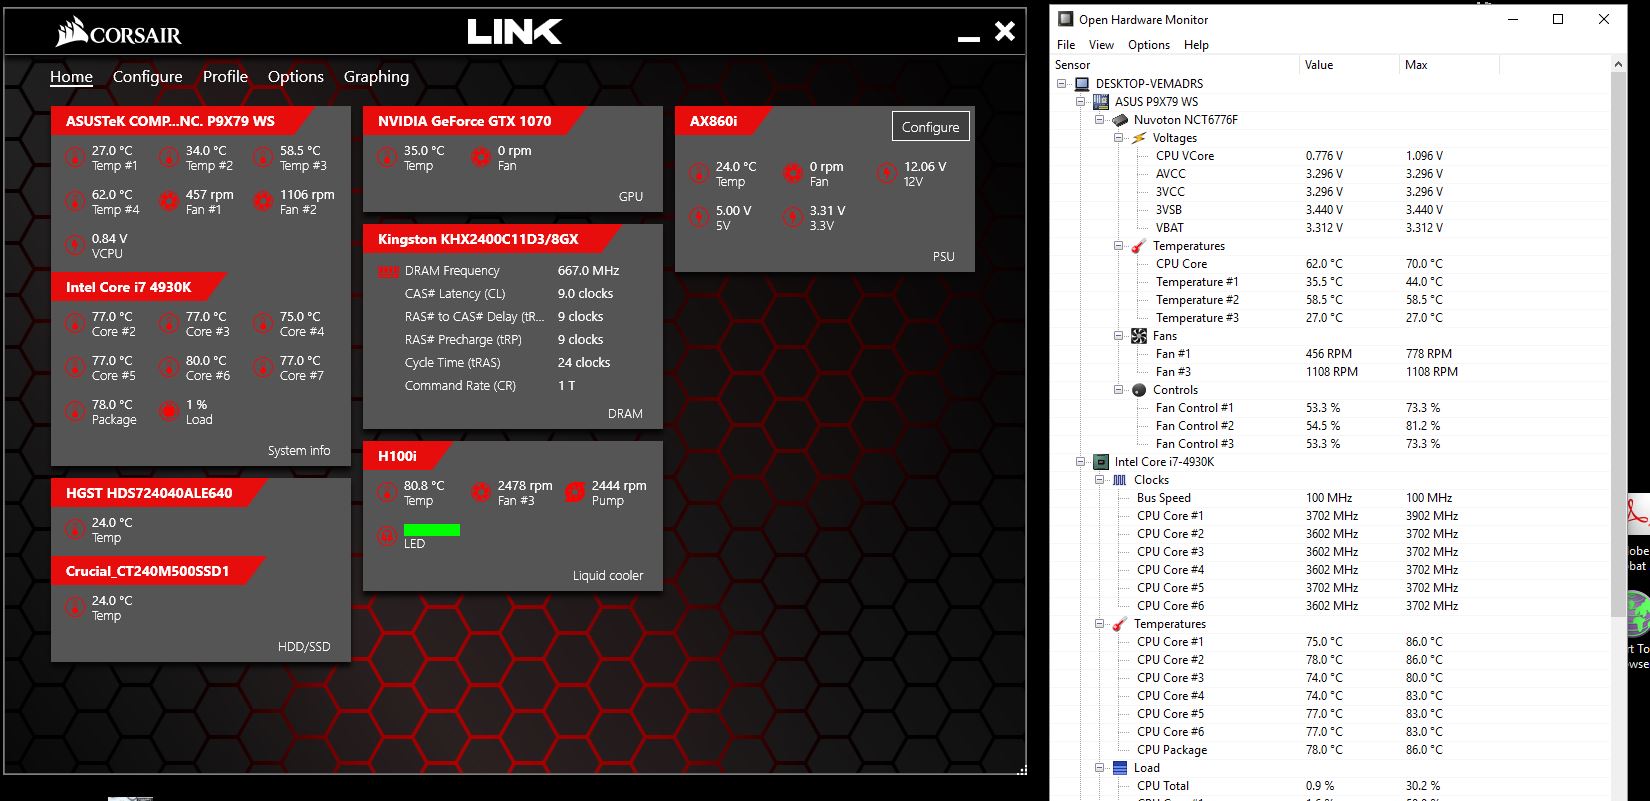
Task: Click the Corsair Link window resize grip
Action: [1022, 770]
